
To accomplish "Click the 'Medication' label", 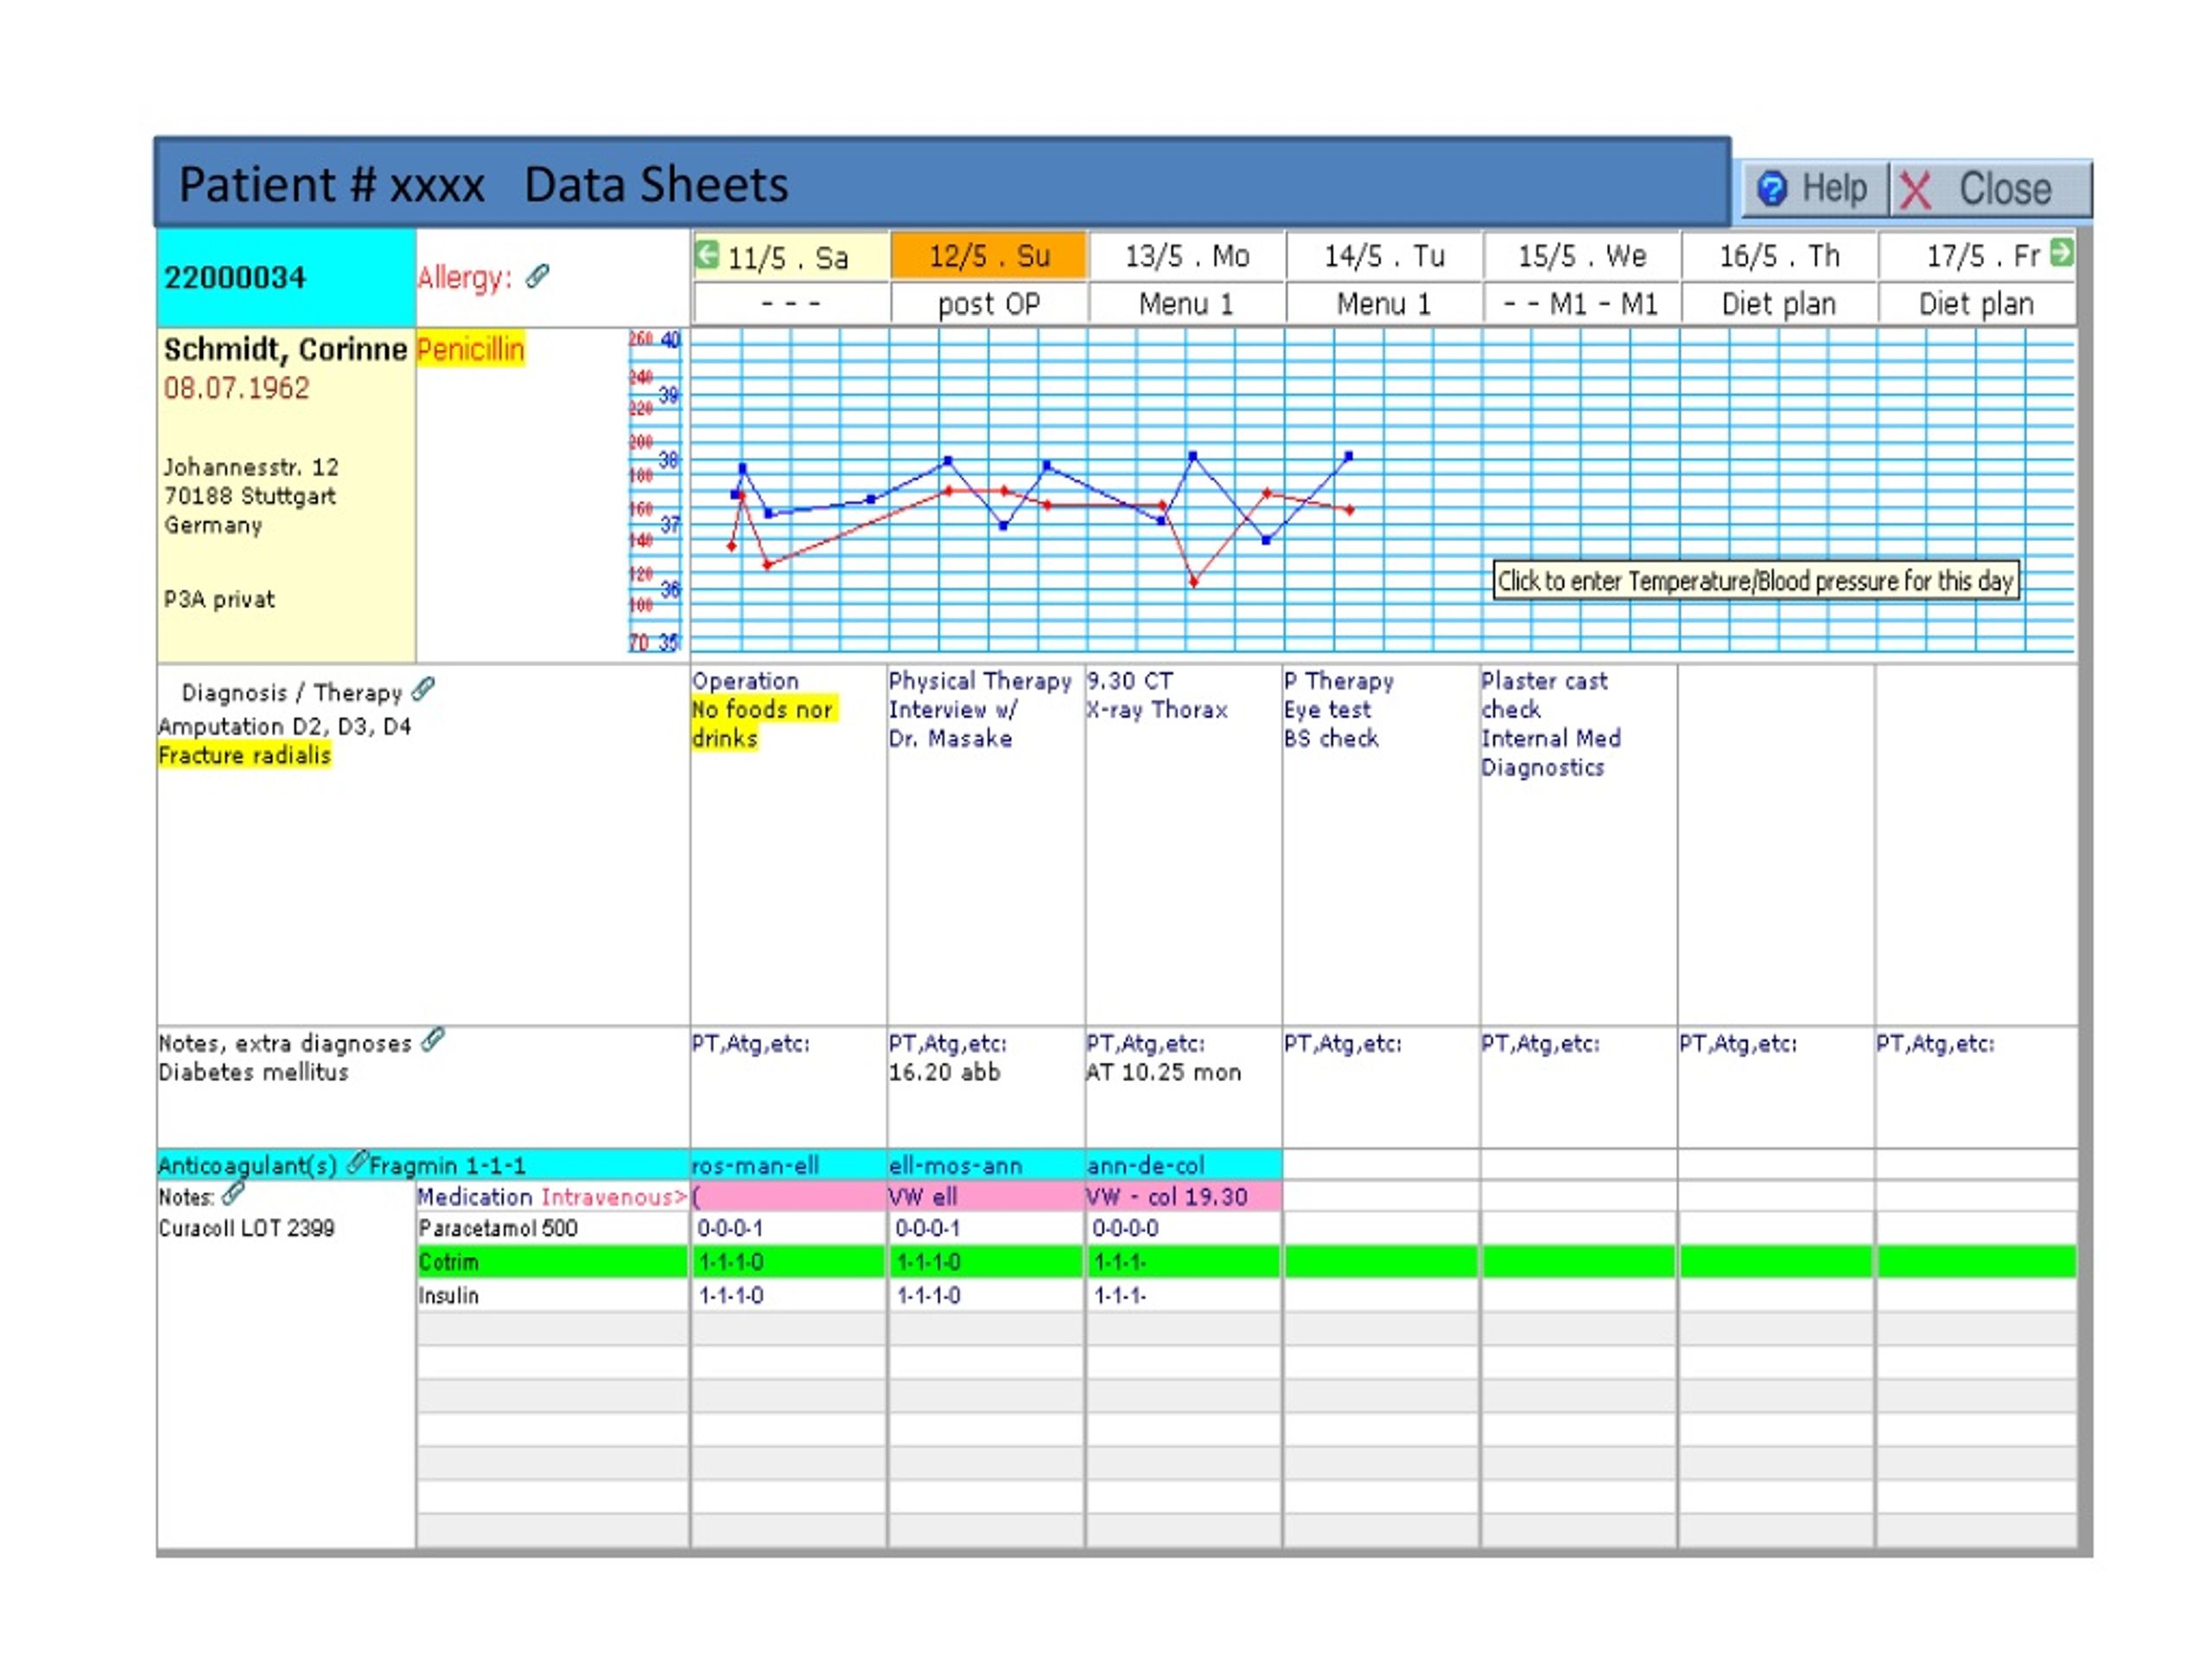I will 475,1196.
